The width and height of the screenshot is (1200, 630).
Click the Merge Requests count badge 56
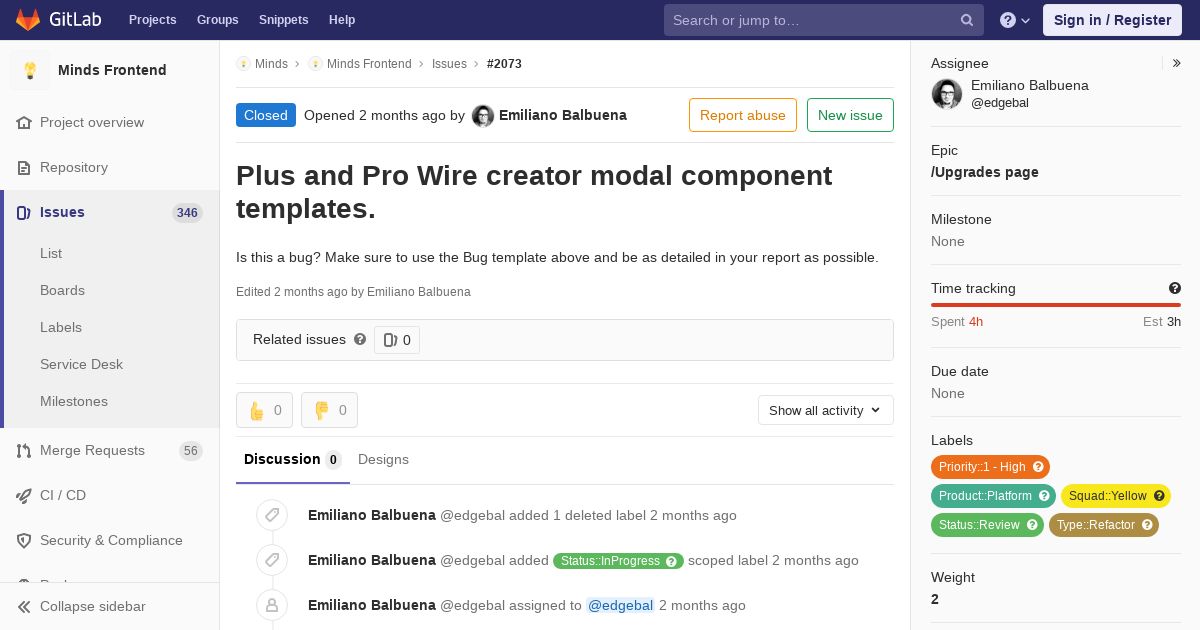[x=191, y=450]
